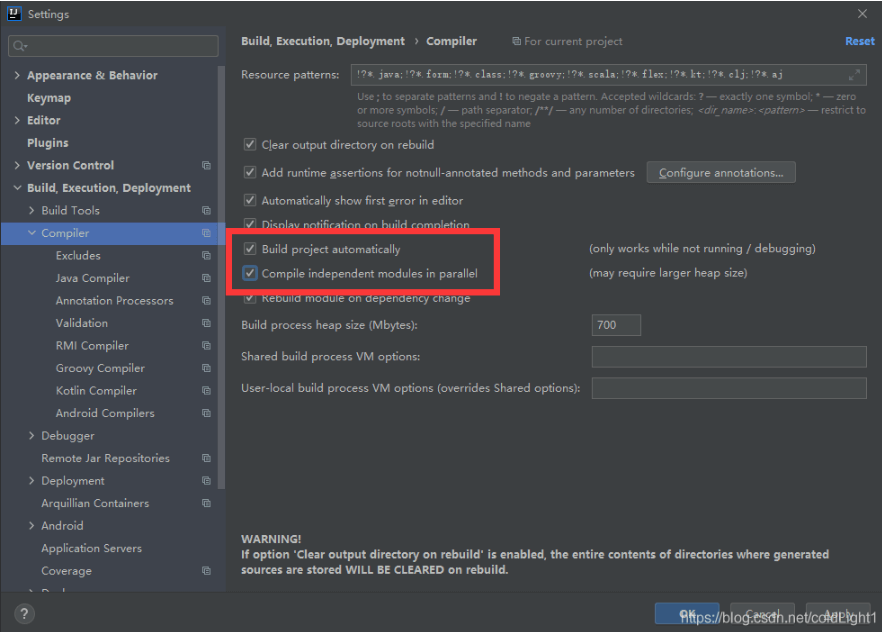The height and width of the screenshot is (632, 882).
Task: Expand the Build Tools node
Action: coord(32,210)
